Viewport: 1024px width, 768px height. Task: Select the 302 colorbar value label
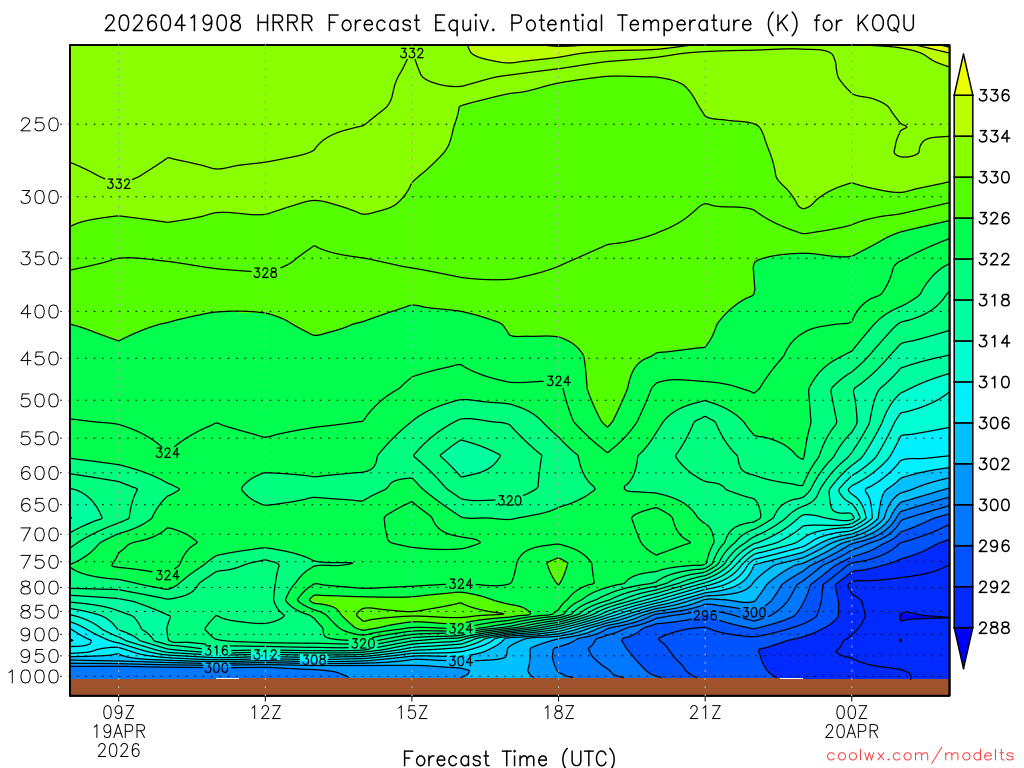pos(994,464)
